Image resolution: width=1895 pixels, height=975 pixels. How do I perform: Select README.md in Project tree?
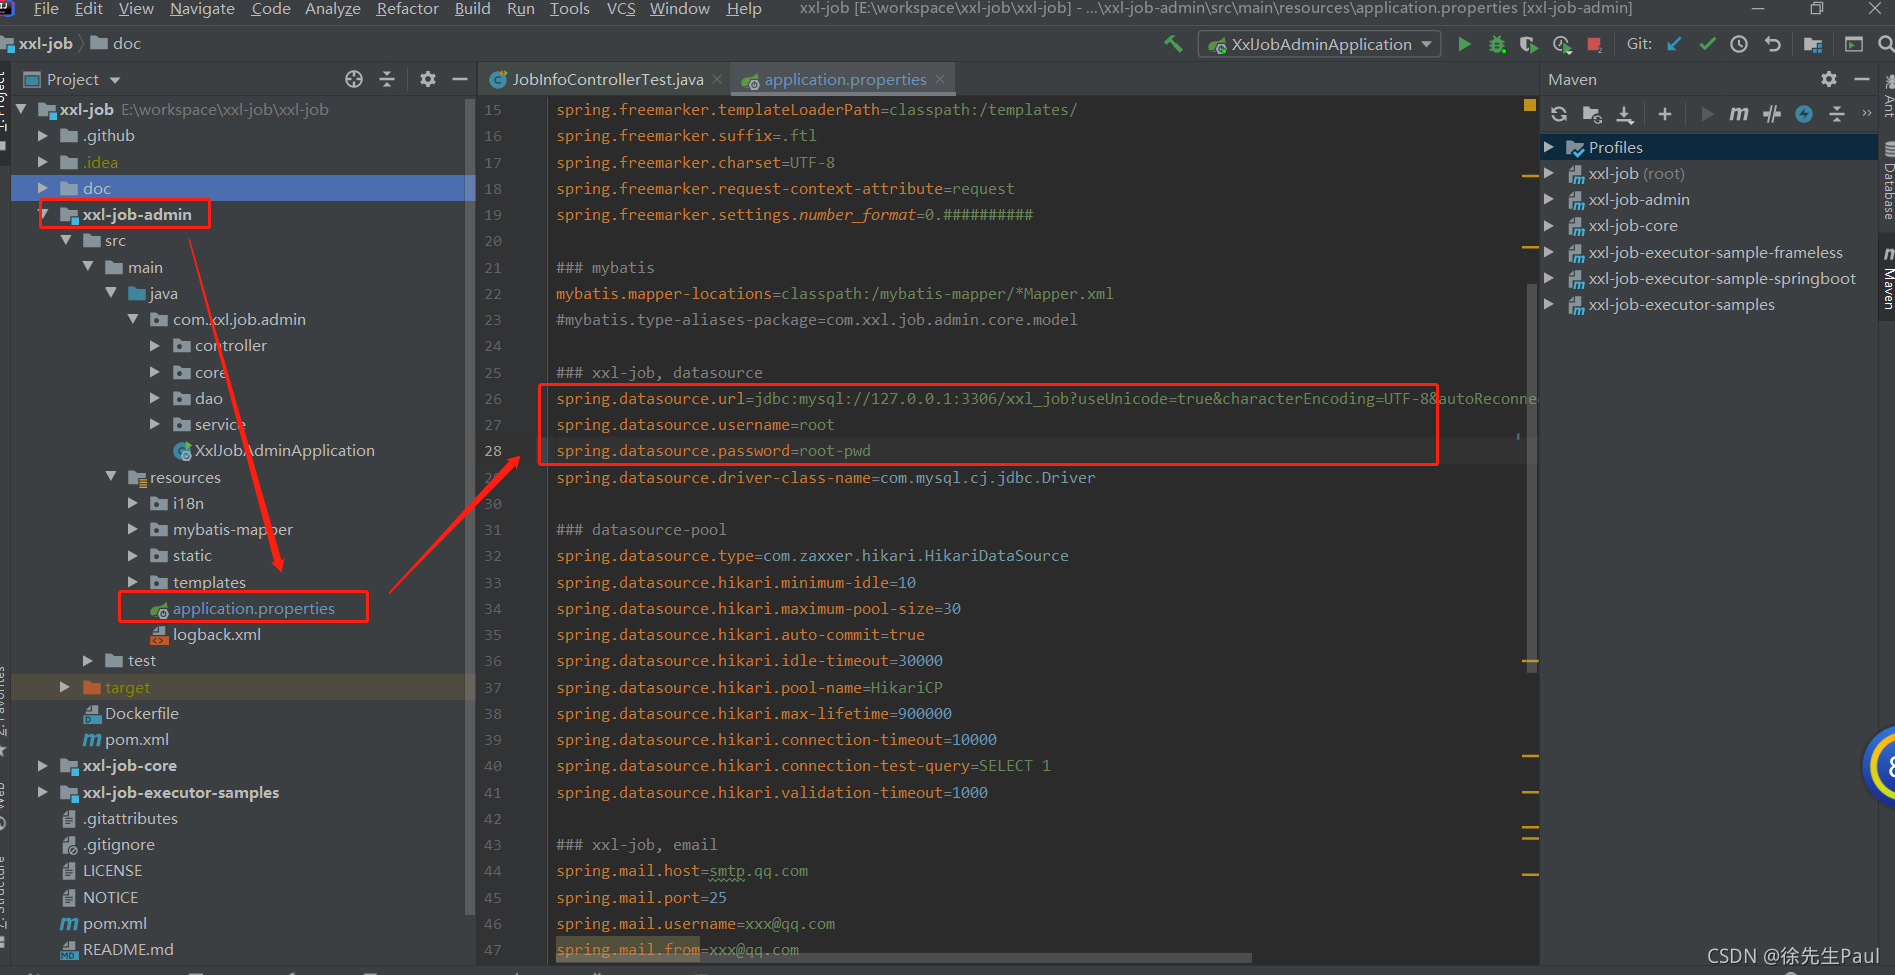coord(128,950)
